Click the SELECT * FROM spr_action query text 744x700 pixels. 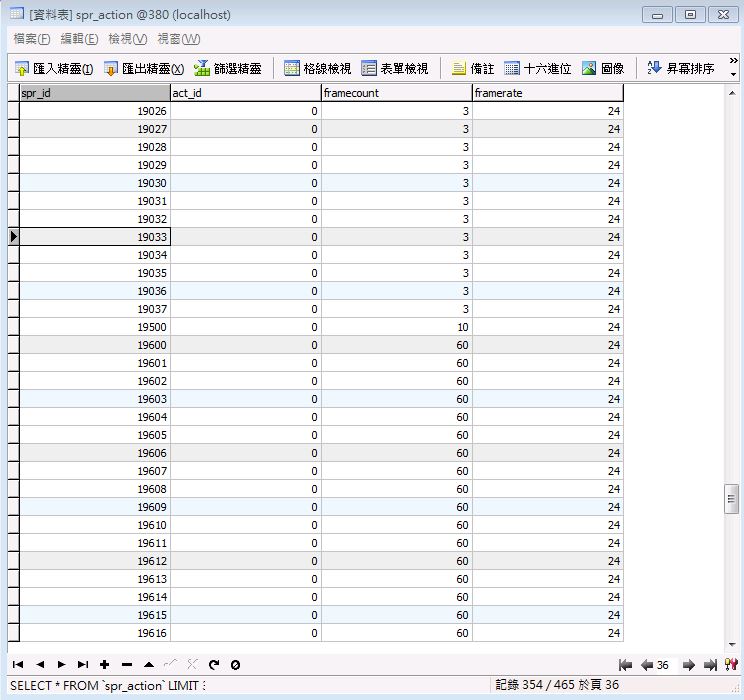[x=108, y=686]
